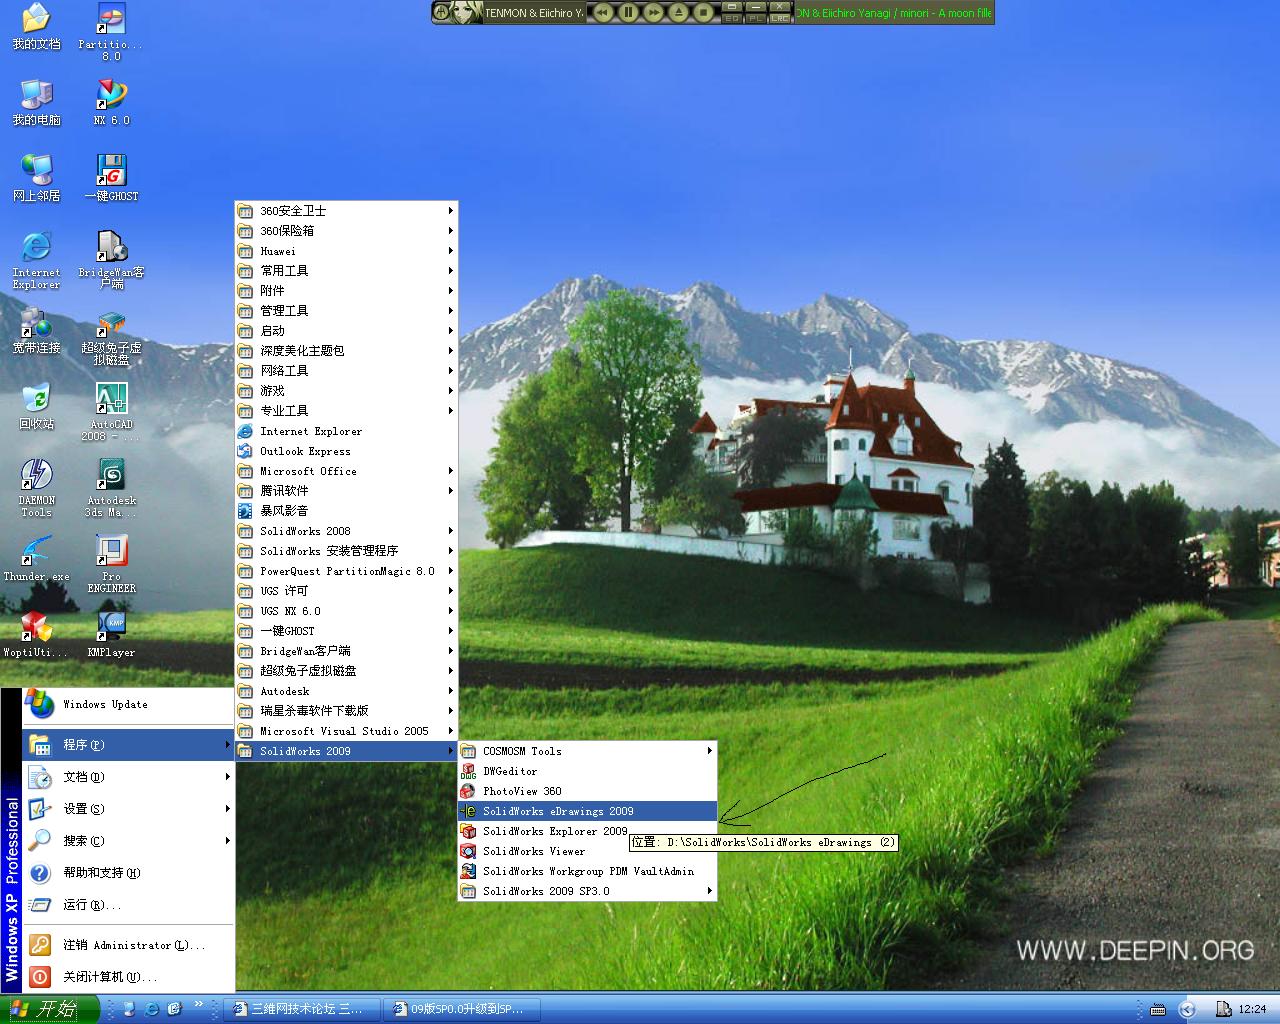Select the AutoCAD 2008 desktop shortcut
1280x1024 pixels.
click(111, 412)
